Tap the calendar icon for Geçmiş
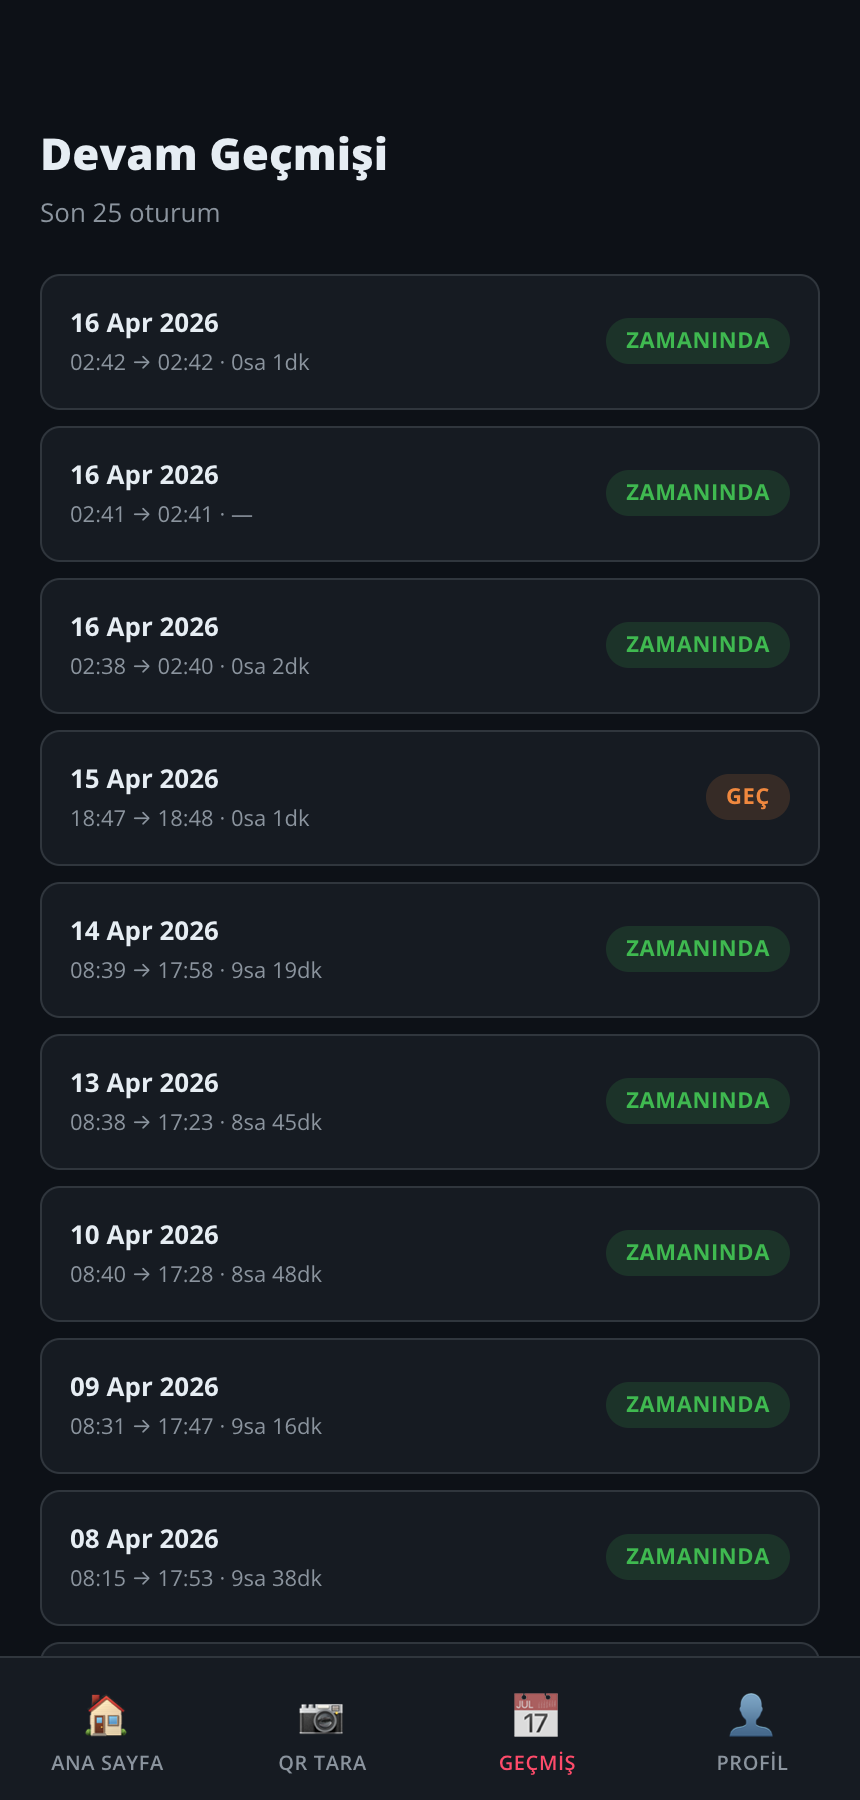The width and height of the screenshot is (860, 1800). coord(536,1716)
